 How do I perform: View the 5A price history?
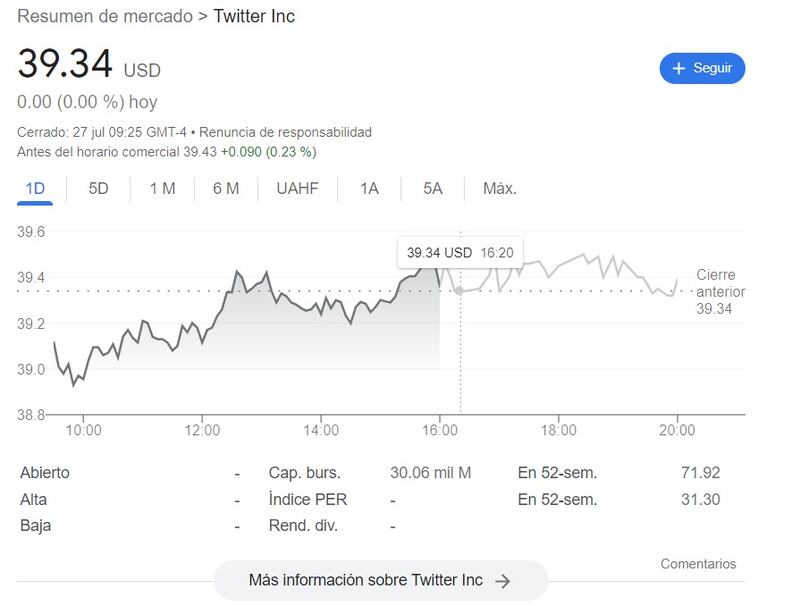pos(432,189)
